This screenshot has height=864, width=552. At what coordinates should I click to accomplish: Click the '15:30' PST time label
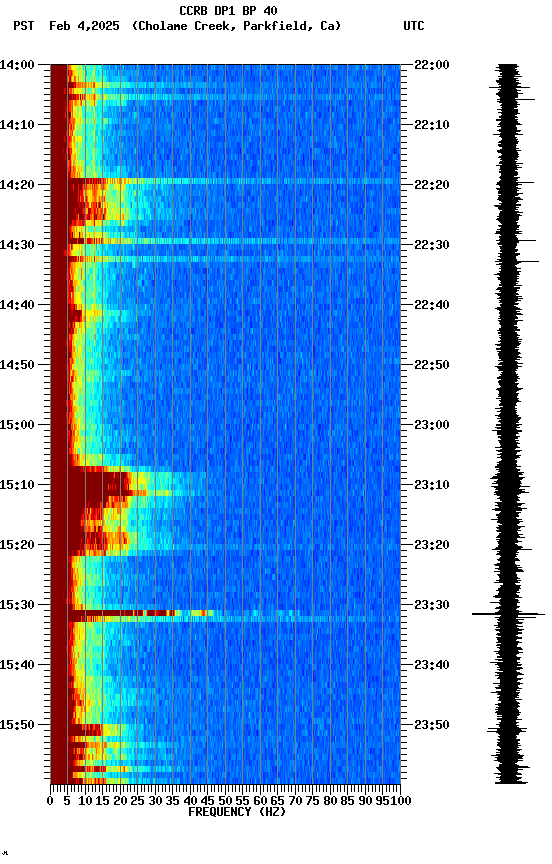[x=17, y=605]
